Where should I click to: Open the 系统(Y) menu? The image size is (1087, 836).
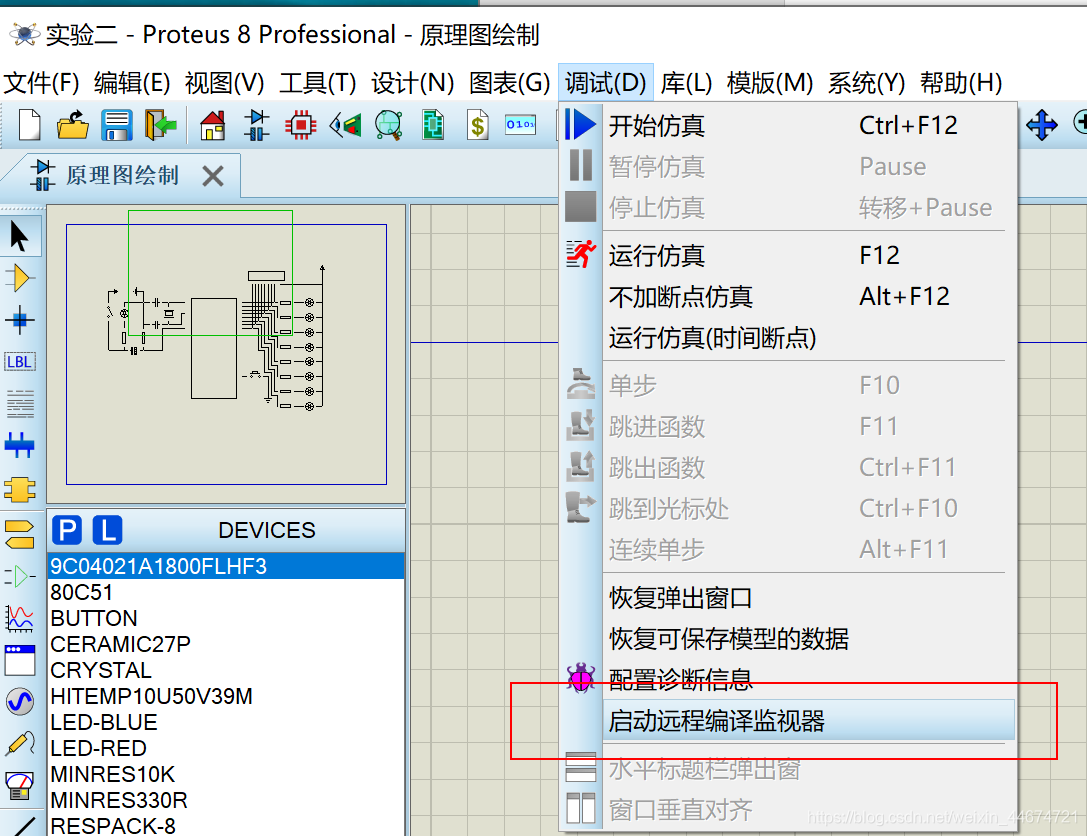pos(867,83)
